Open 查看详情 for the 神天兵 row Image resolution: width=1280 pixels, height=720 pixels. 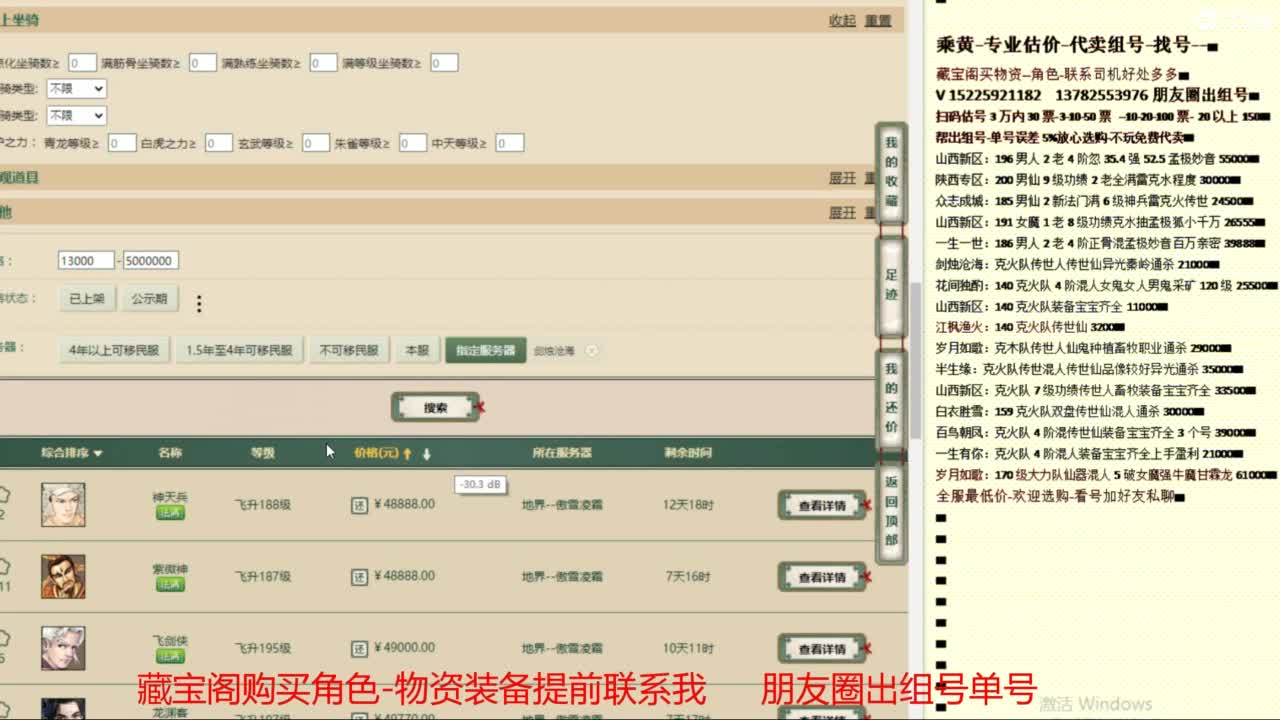(x=822, y=506)
